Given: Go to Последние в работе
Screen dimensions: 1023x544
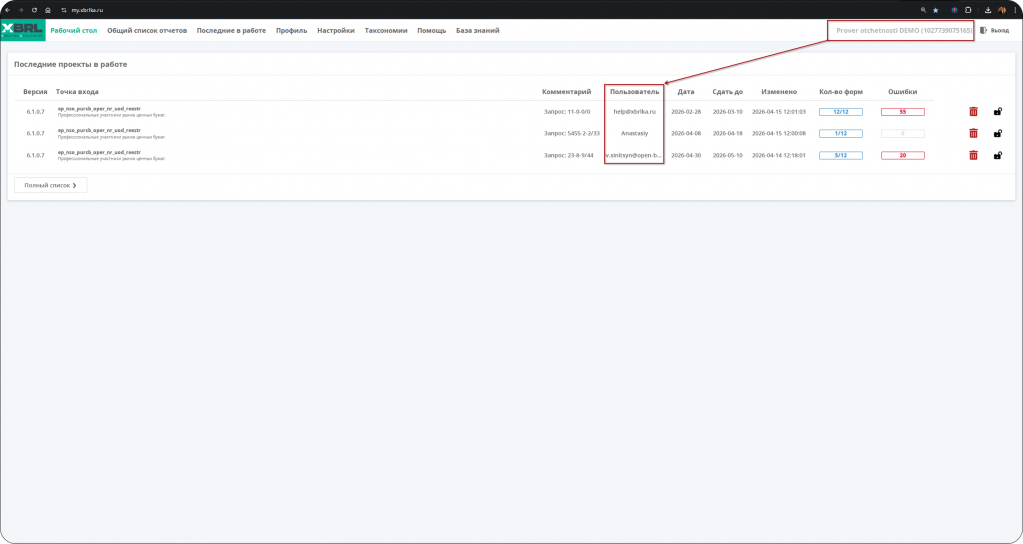Looking at the screenshot, I should pos(232,30).
